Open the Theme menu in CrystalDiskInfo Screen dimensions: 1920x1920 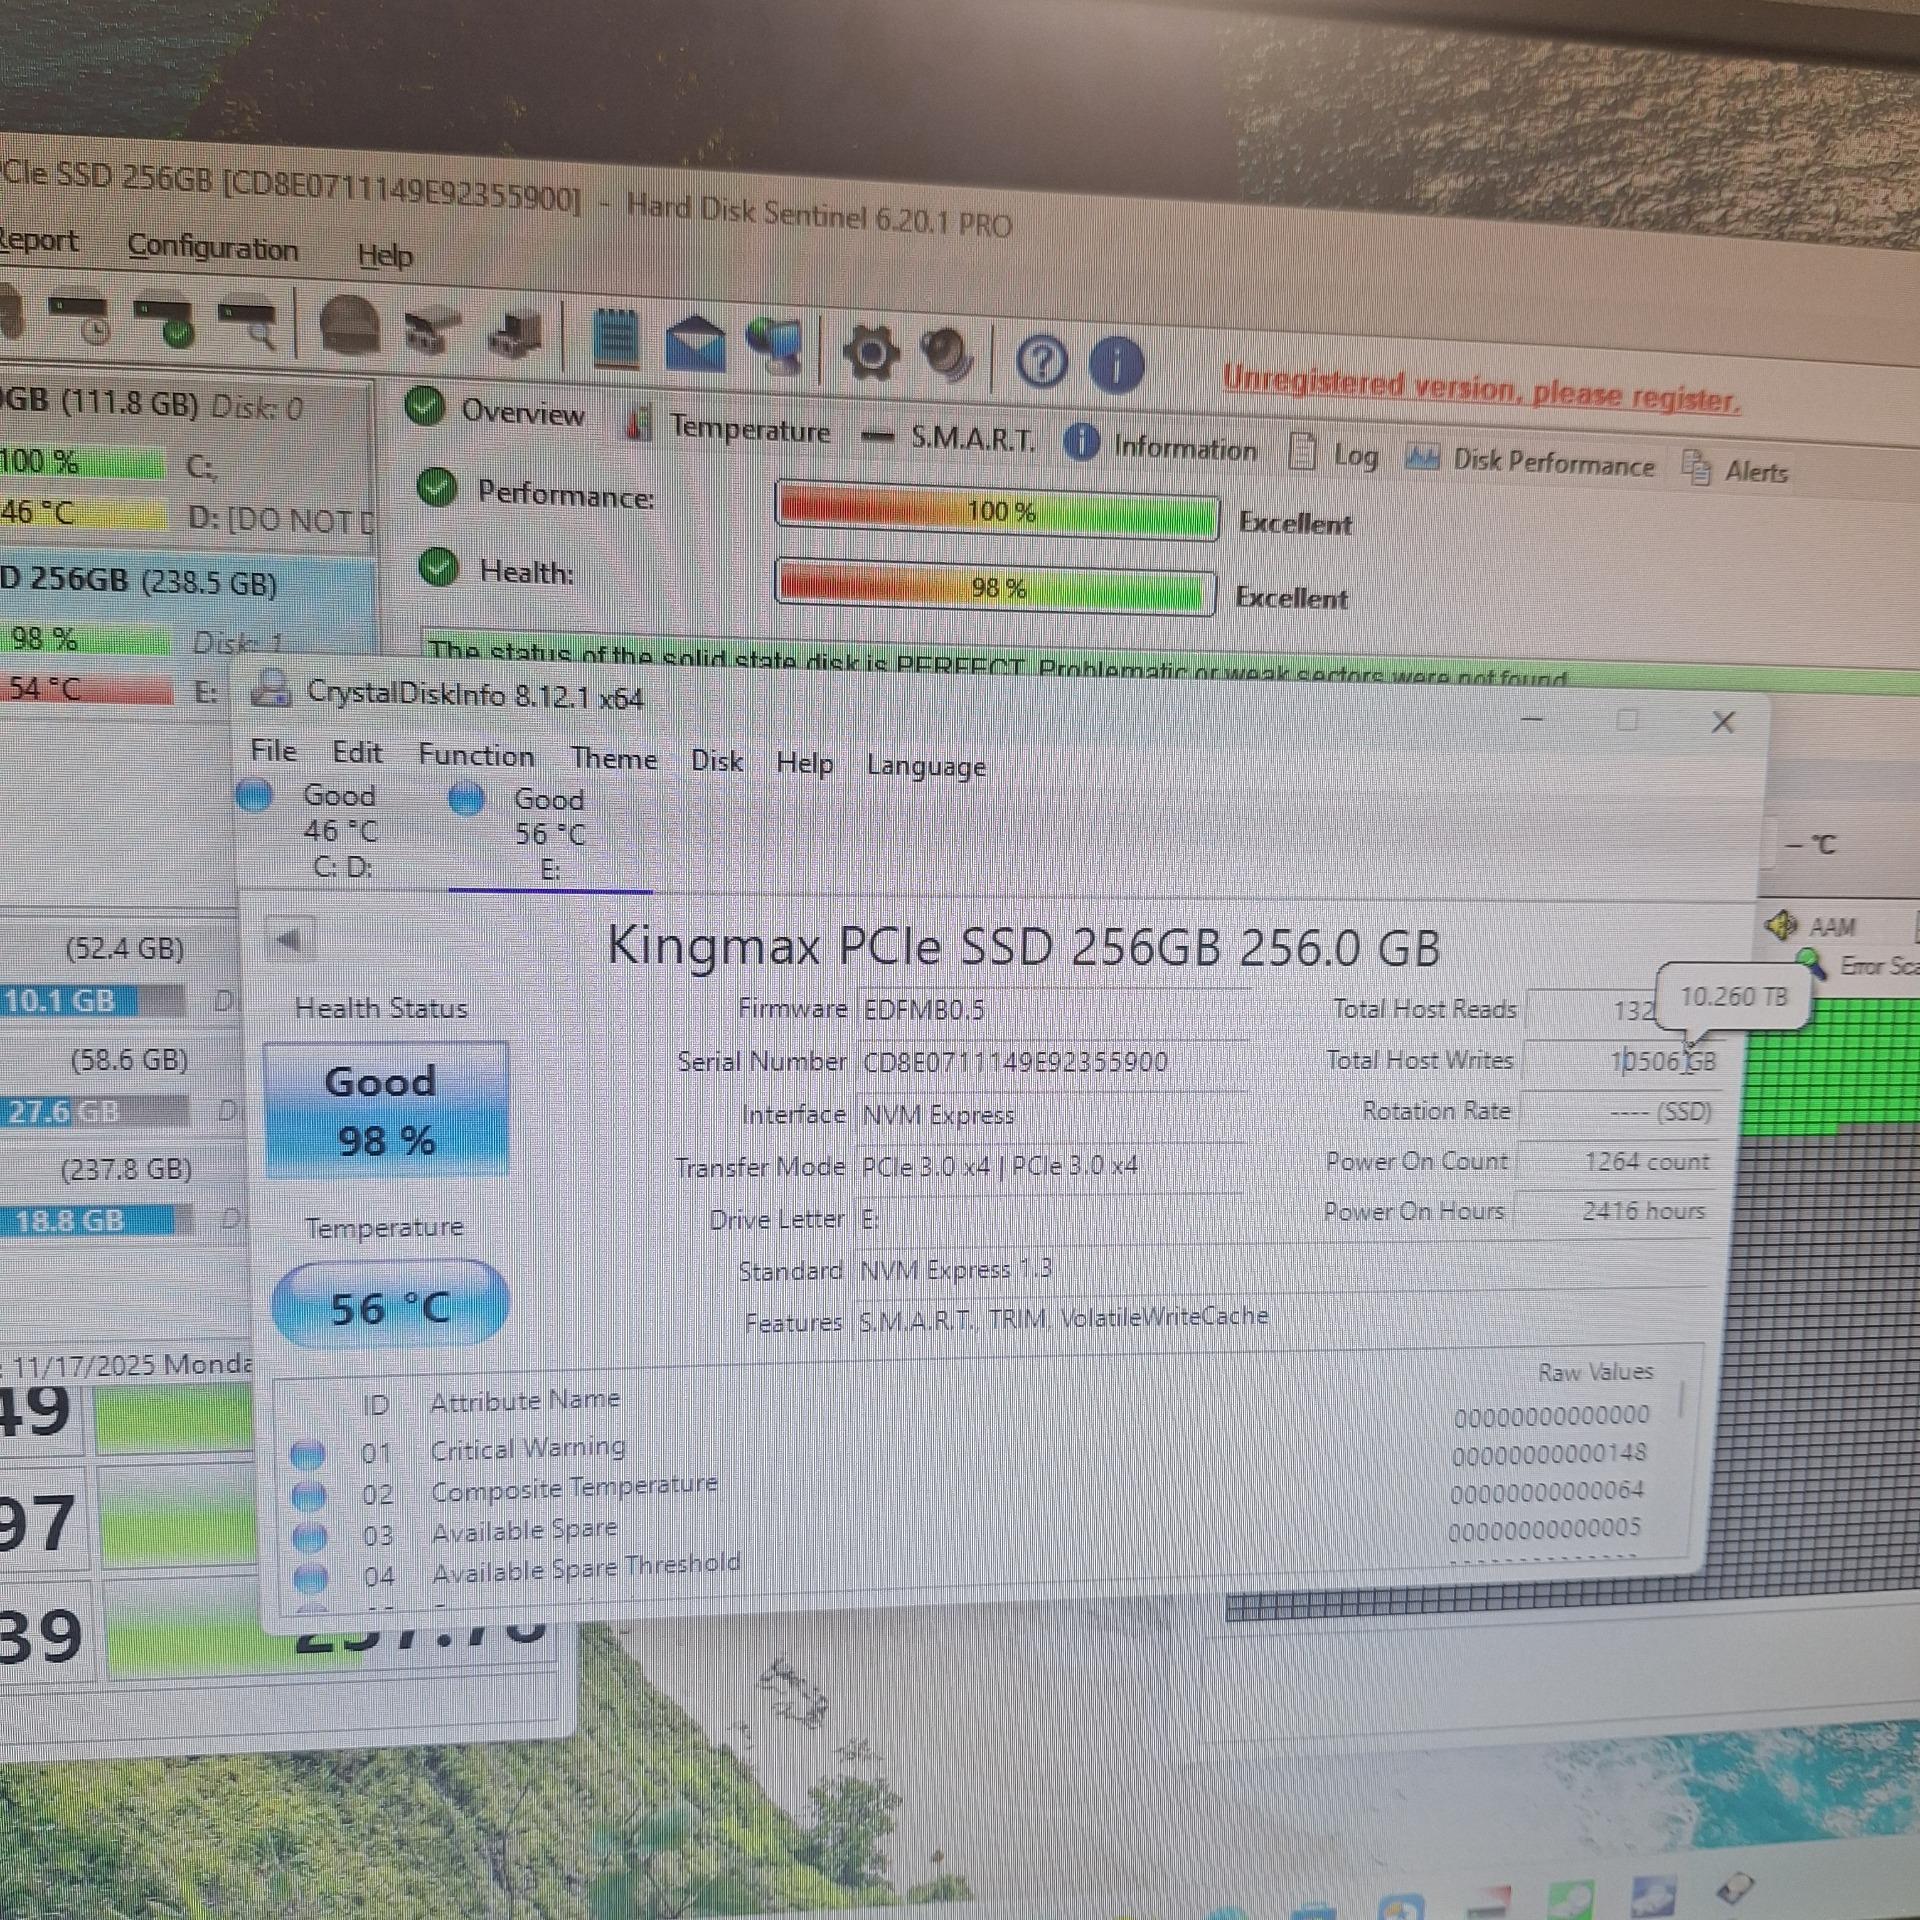[613, 758]
